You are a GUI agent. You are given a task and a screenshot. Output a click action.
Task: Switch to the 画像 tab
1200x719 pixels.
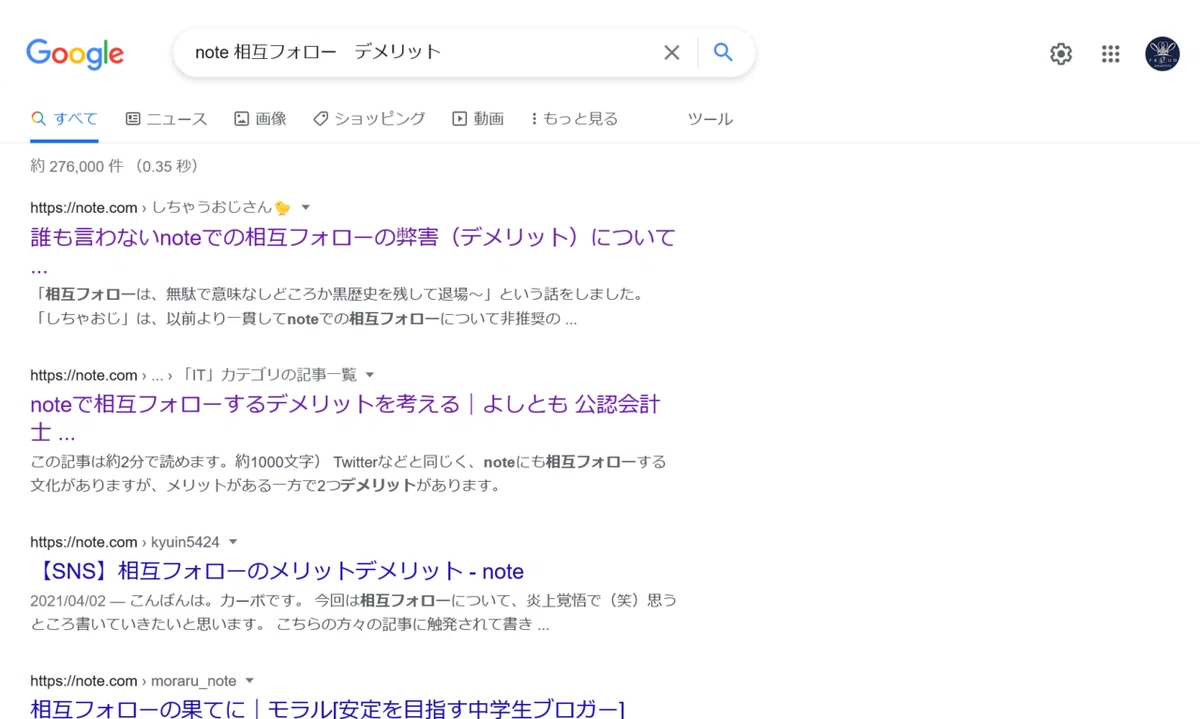260,119
